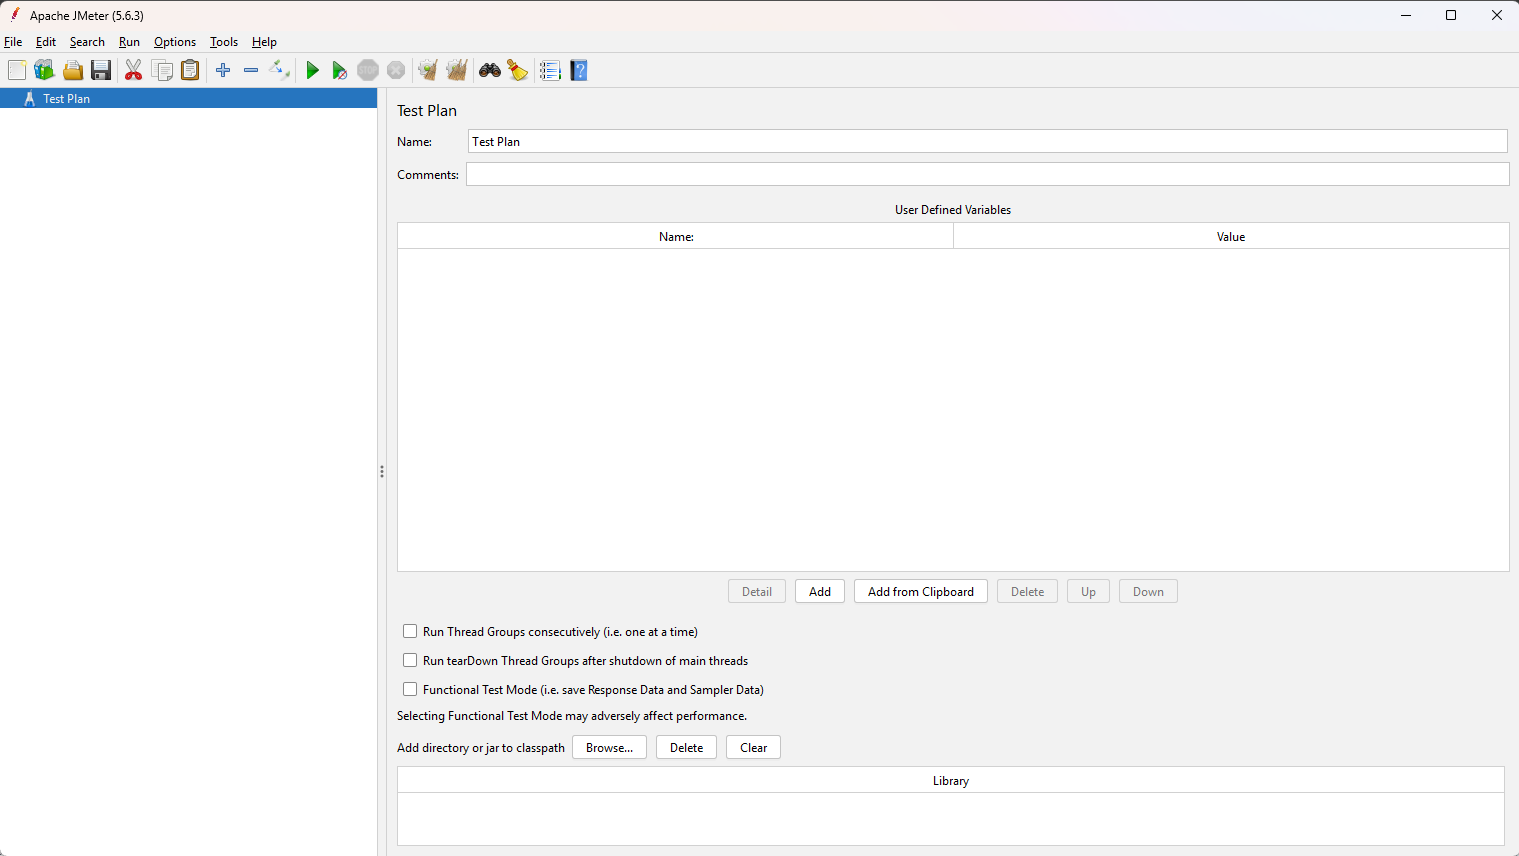Start the test with green play icon

click(312, 70)
